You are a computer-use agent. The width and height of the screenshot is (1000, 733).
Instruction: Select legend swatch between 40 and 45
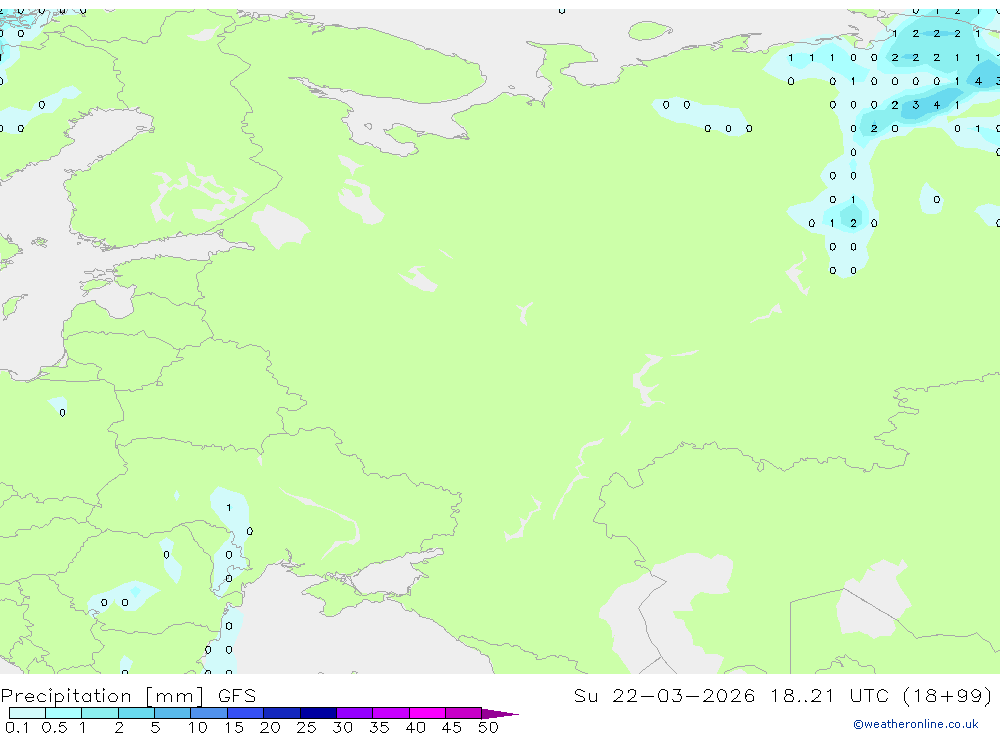click(427, 713)
